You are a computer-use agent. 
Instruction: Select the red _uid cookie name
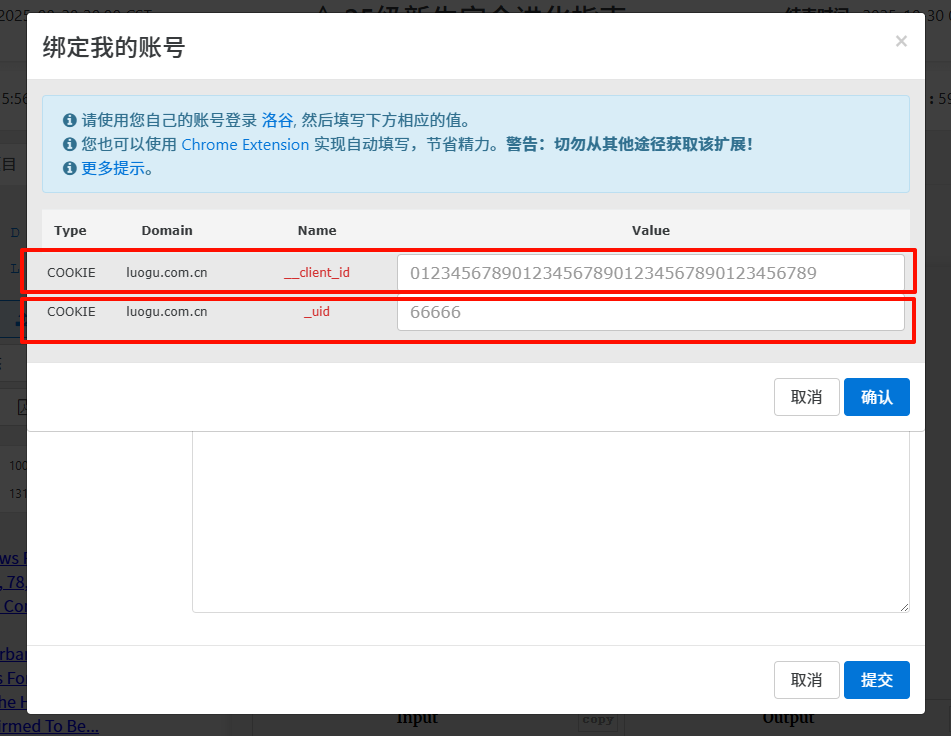(x=317, y=312)
